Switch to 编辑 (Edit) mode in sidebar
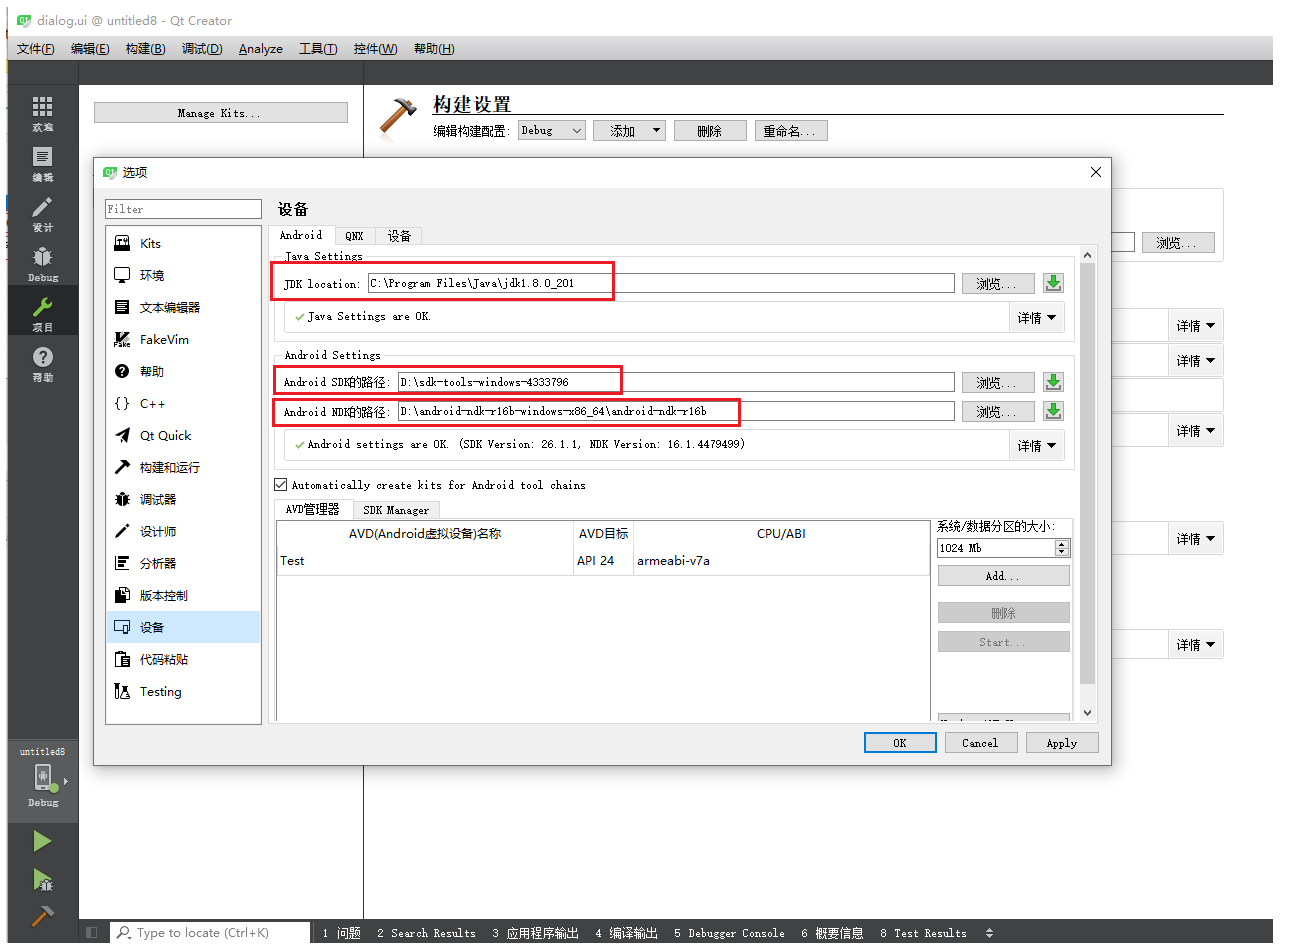This screenshot has width=1299, height=947. coord(41,163)
